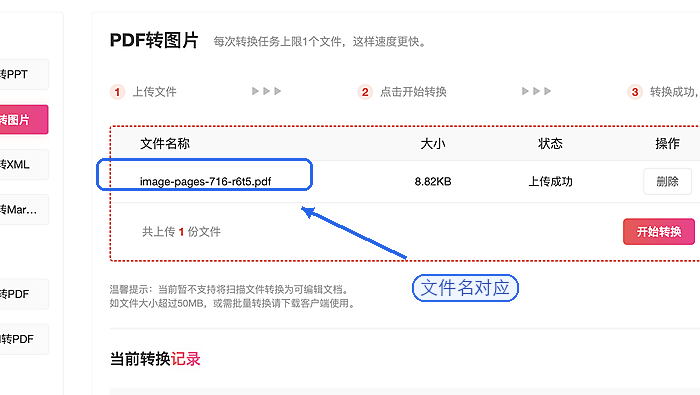Click the 当前转换记录 section heading
Screen dimensions: 700x395
155,359
